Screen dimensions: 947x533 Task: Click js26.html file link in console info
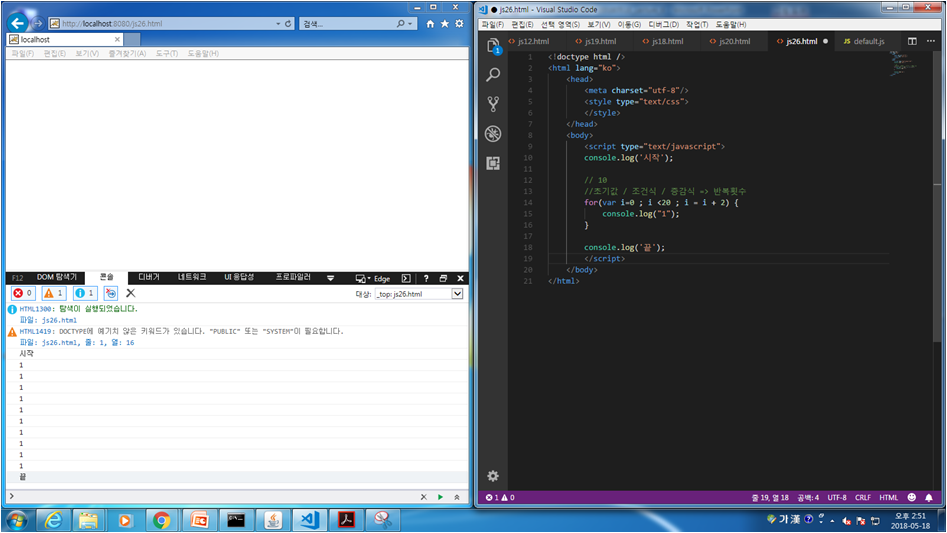(59, 320)
